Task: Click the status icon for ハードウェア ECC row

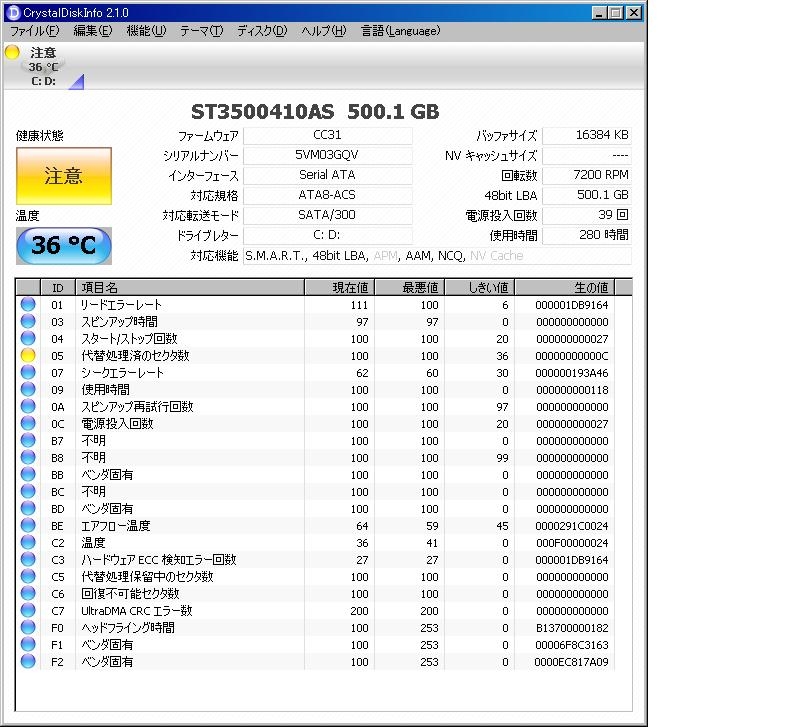Action: tap(28, 560)
